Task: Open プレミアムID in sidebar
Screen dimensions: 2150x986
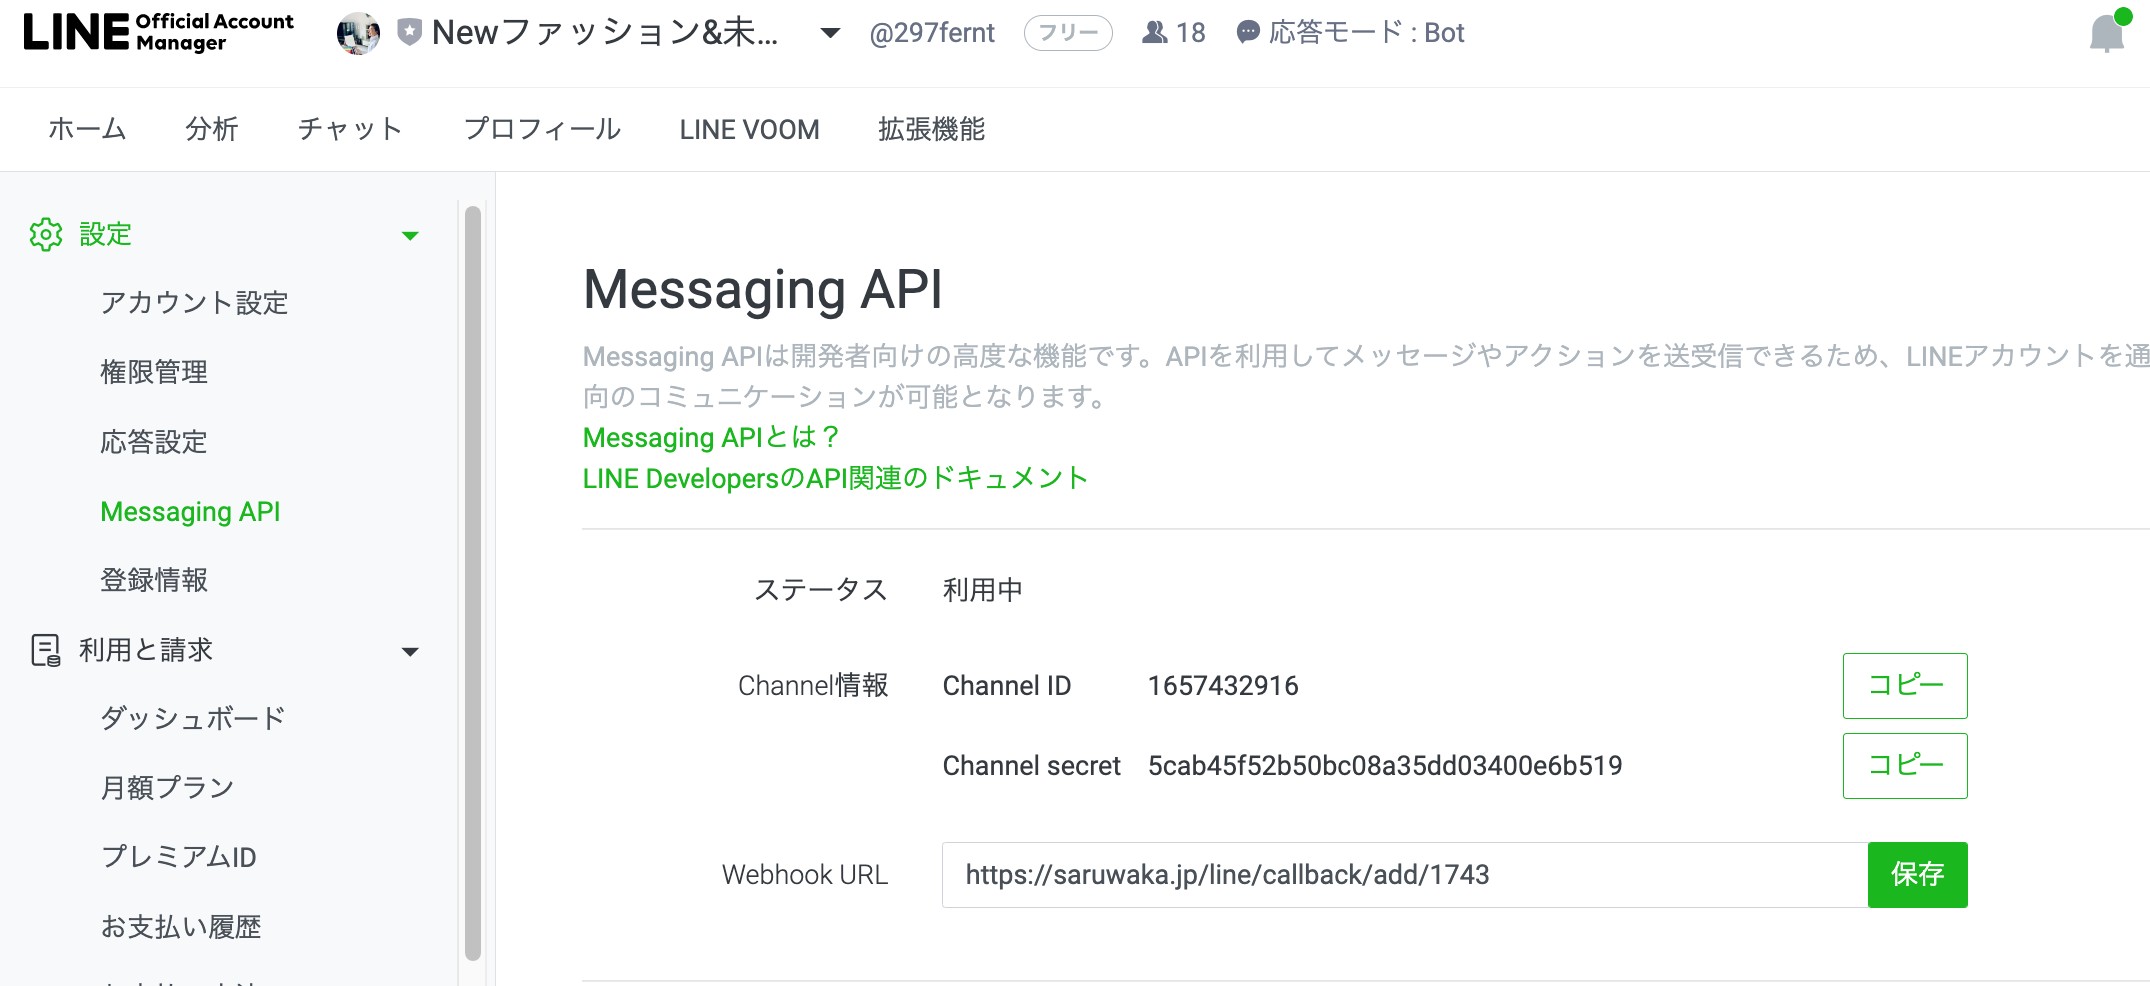Action: (179, 857)
